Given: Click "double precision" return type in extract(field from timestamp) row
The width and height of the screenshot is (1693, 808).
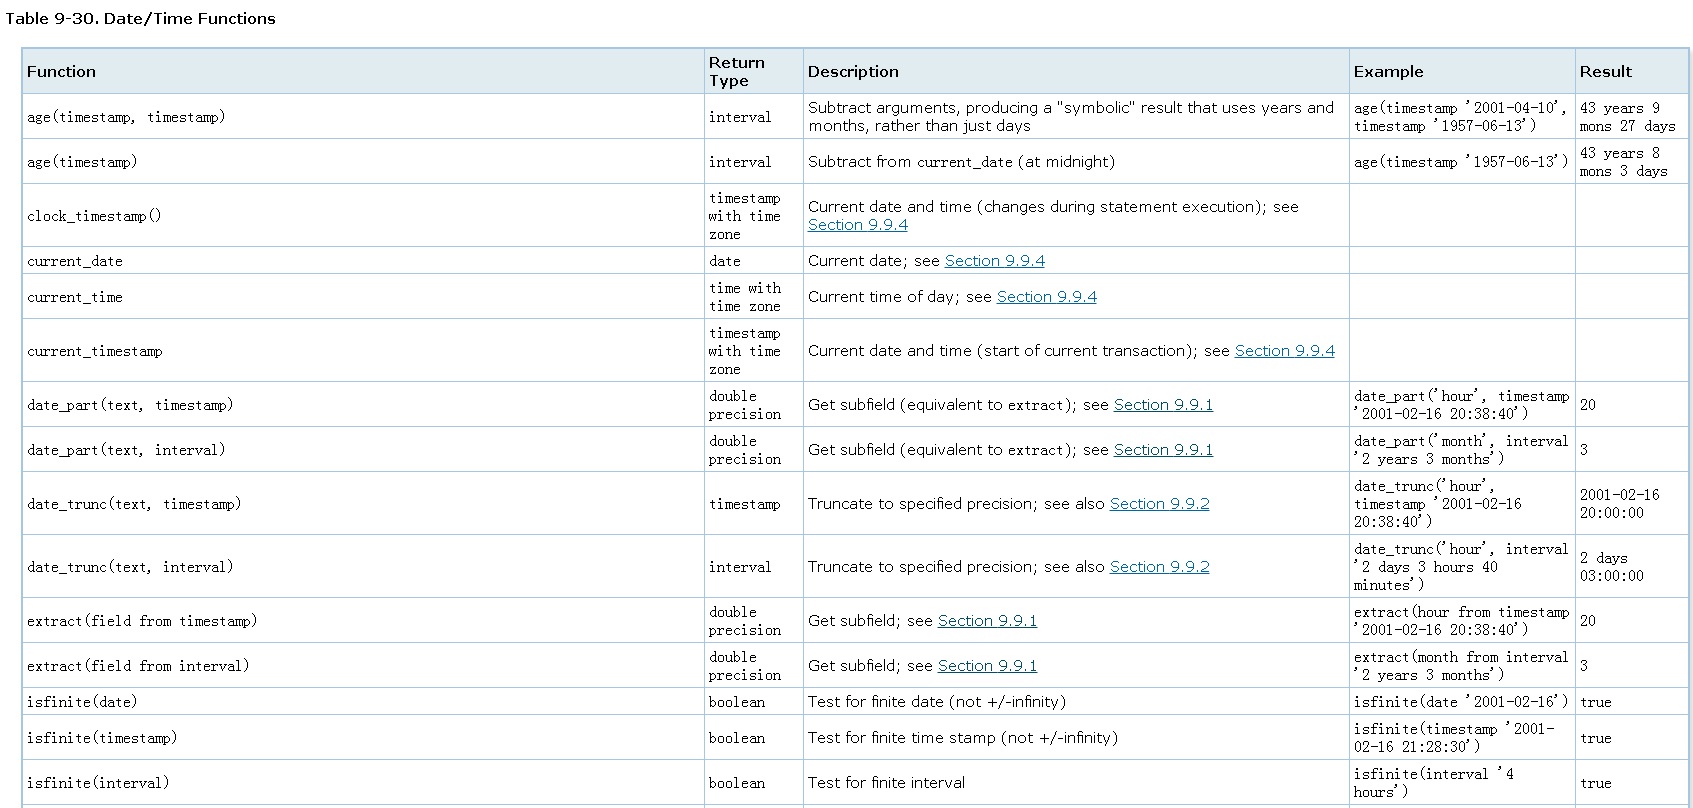Looking at the screenshot, I should tap(745, 621).
